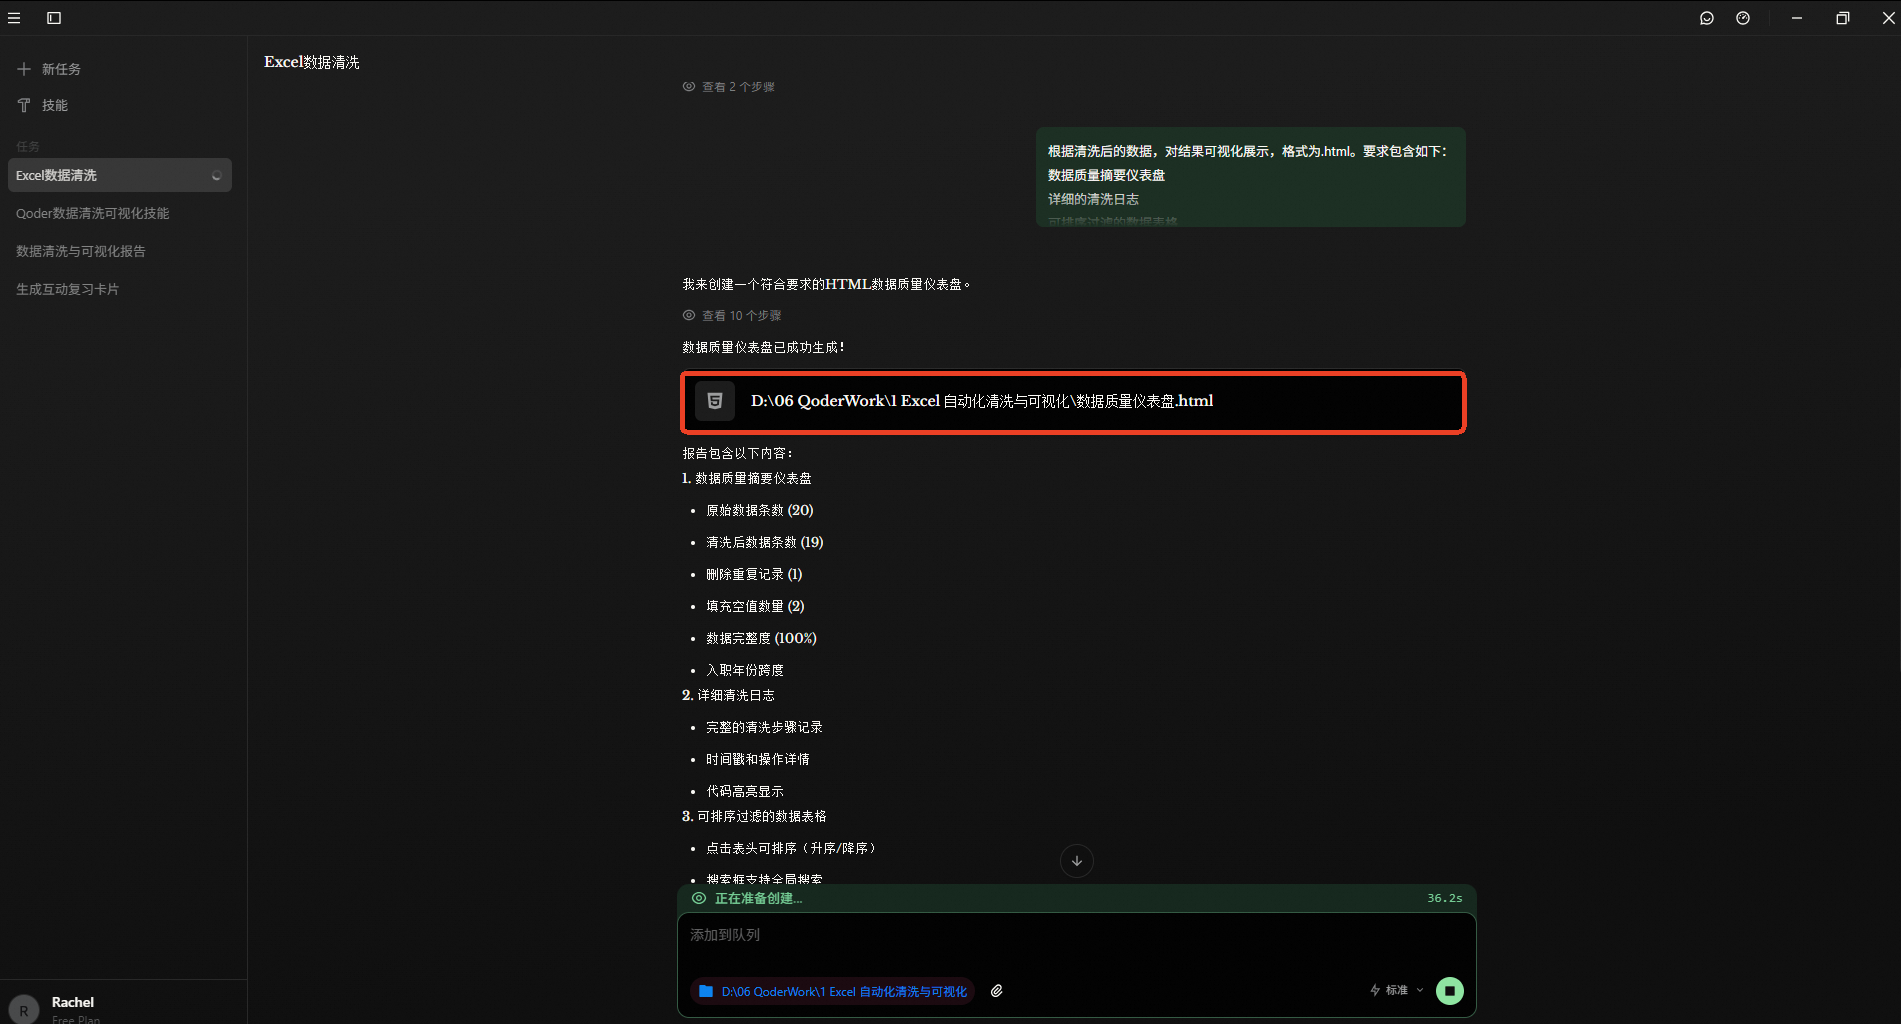
Task: Click the HTML file icon on file card
Action: tap(715, 401)
